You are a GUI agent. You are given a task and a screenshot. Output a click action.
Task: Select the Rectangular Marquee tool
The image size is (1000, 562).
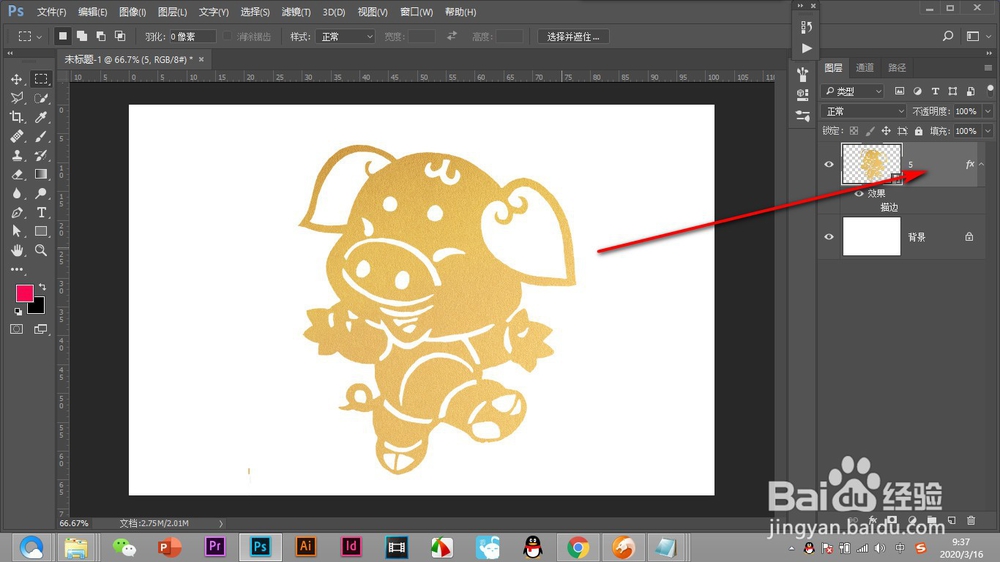click(x=41, y=79)
